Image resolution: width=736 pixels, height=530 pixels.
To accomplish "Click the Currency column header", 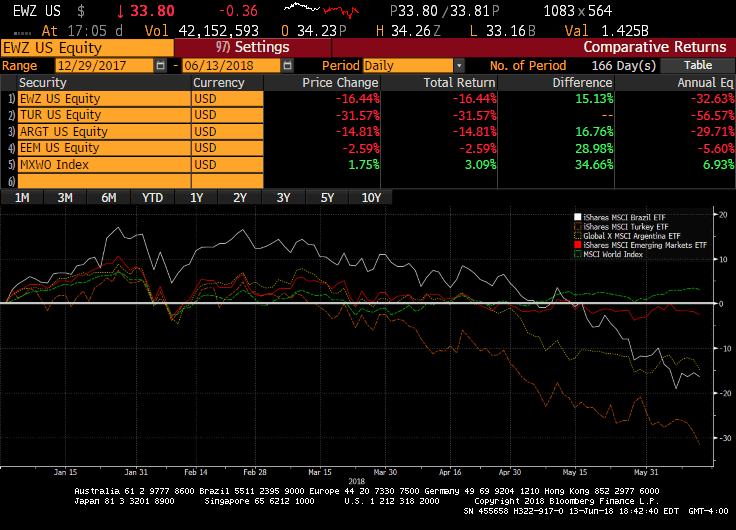I will [x=227, y=83].
